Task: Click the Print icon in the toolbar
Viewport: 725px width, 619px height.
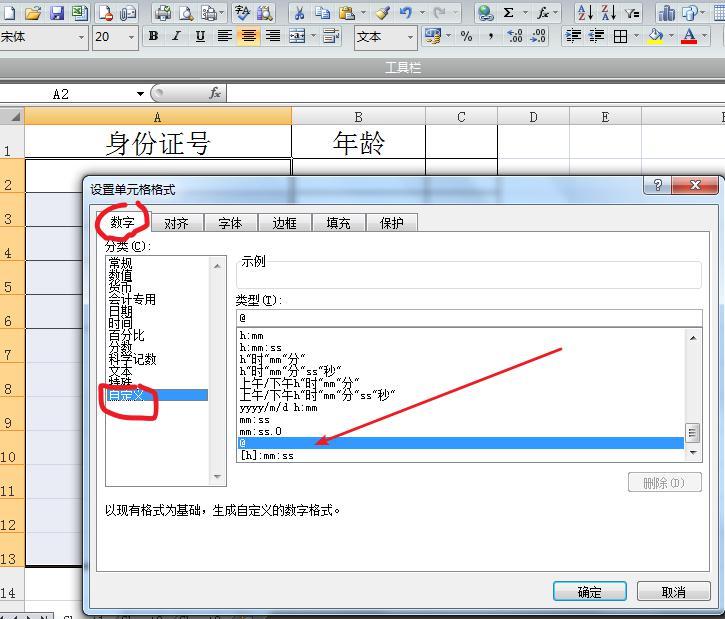Action: pyautogui.click(x=162, y=12)
